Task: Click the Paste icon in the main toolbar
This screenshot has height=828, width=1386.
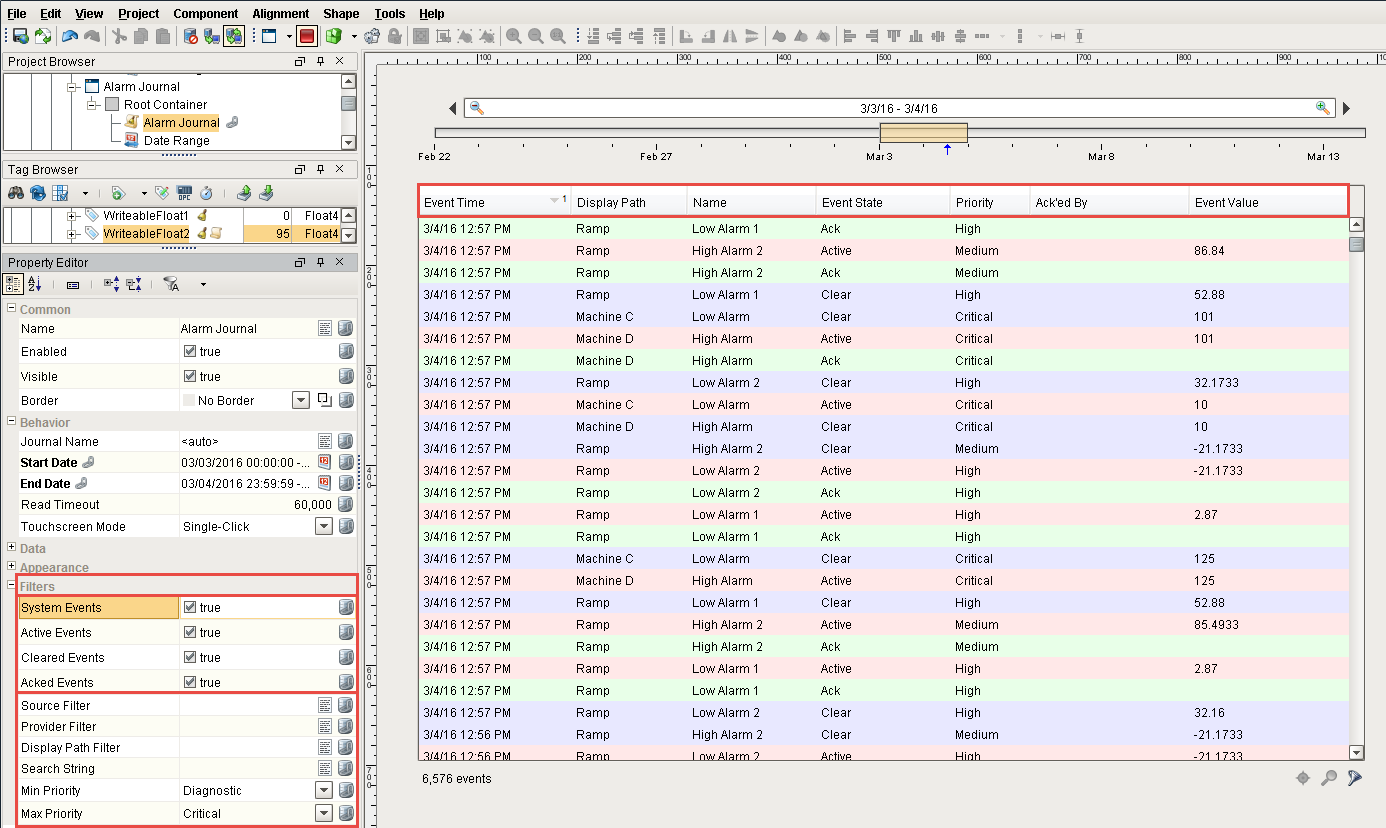Action: click(162, 37)
